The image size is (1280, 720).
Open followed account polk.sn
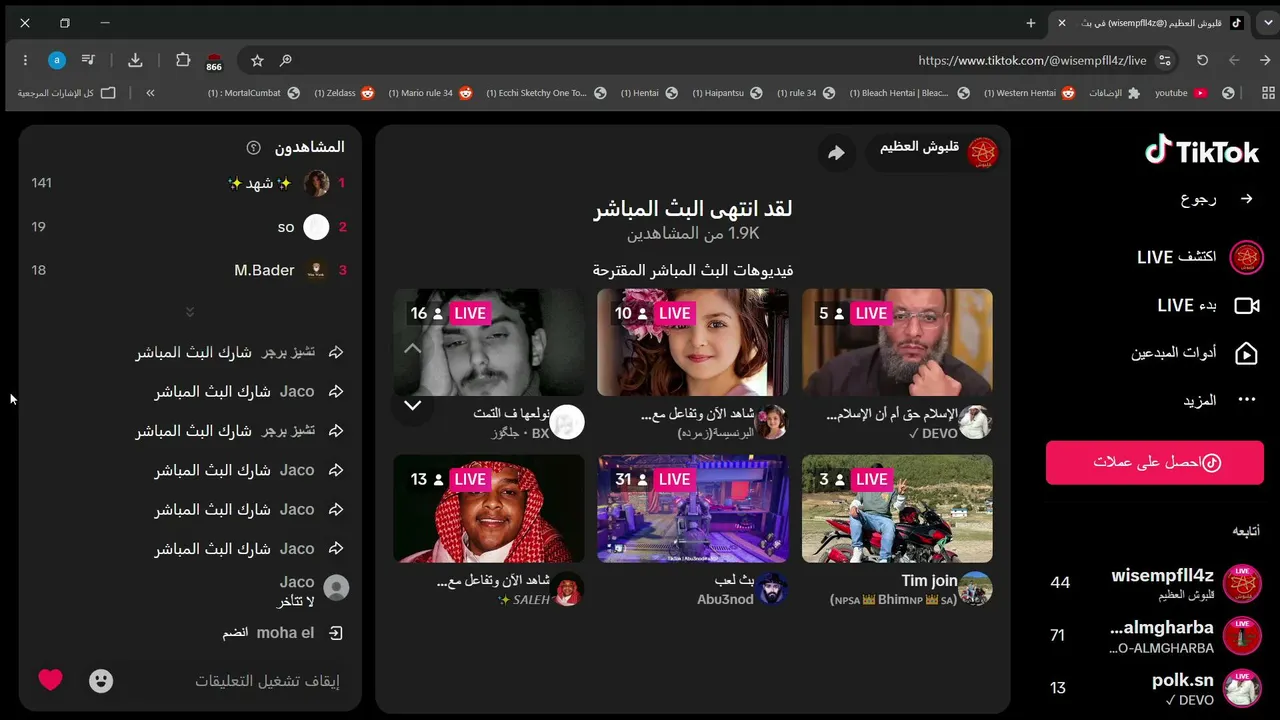point(1155,688)
